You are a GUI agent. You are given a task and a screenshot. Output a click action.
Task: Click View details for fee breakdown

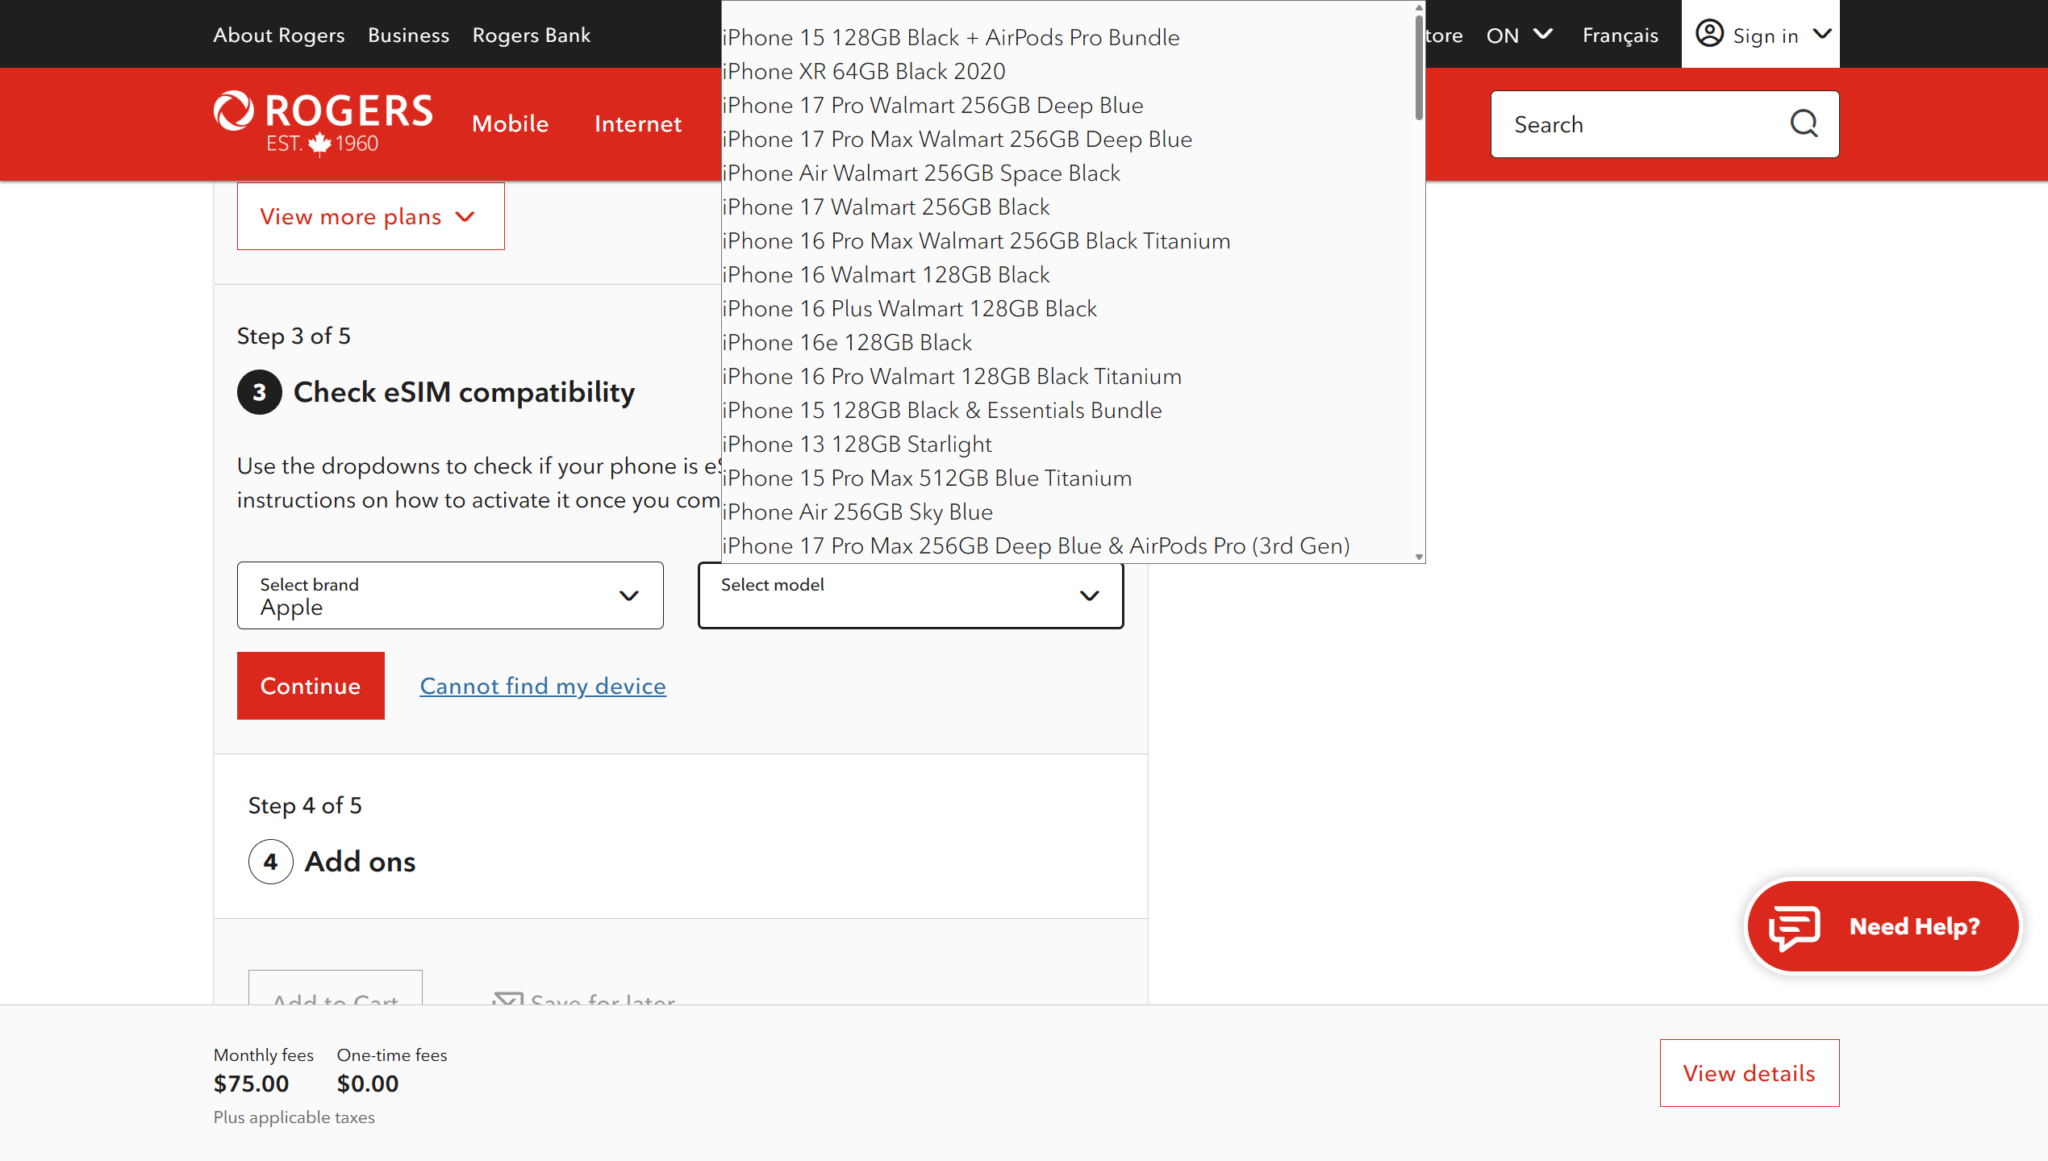click(1748, 1072)
